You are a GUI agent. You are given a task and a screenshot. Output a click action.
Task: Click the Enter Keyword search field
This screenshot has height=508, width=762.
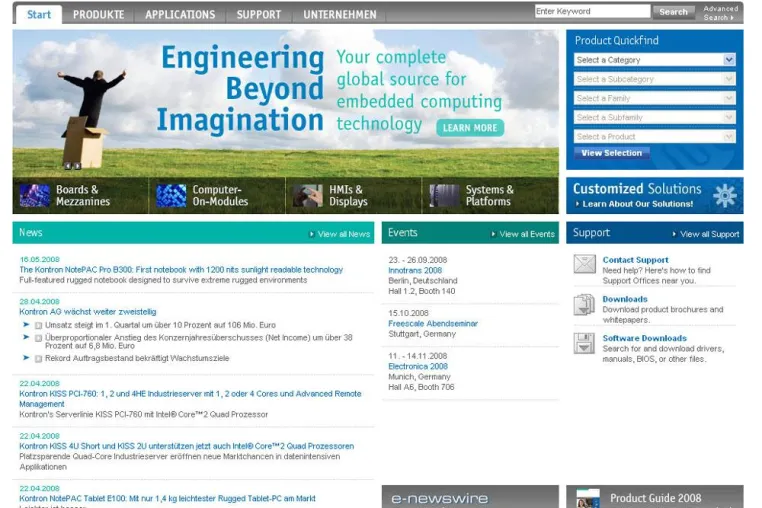592,11
